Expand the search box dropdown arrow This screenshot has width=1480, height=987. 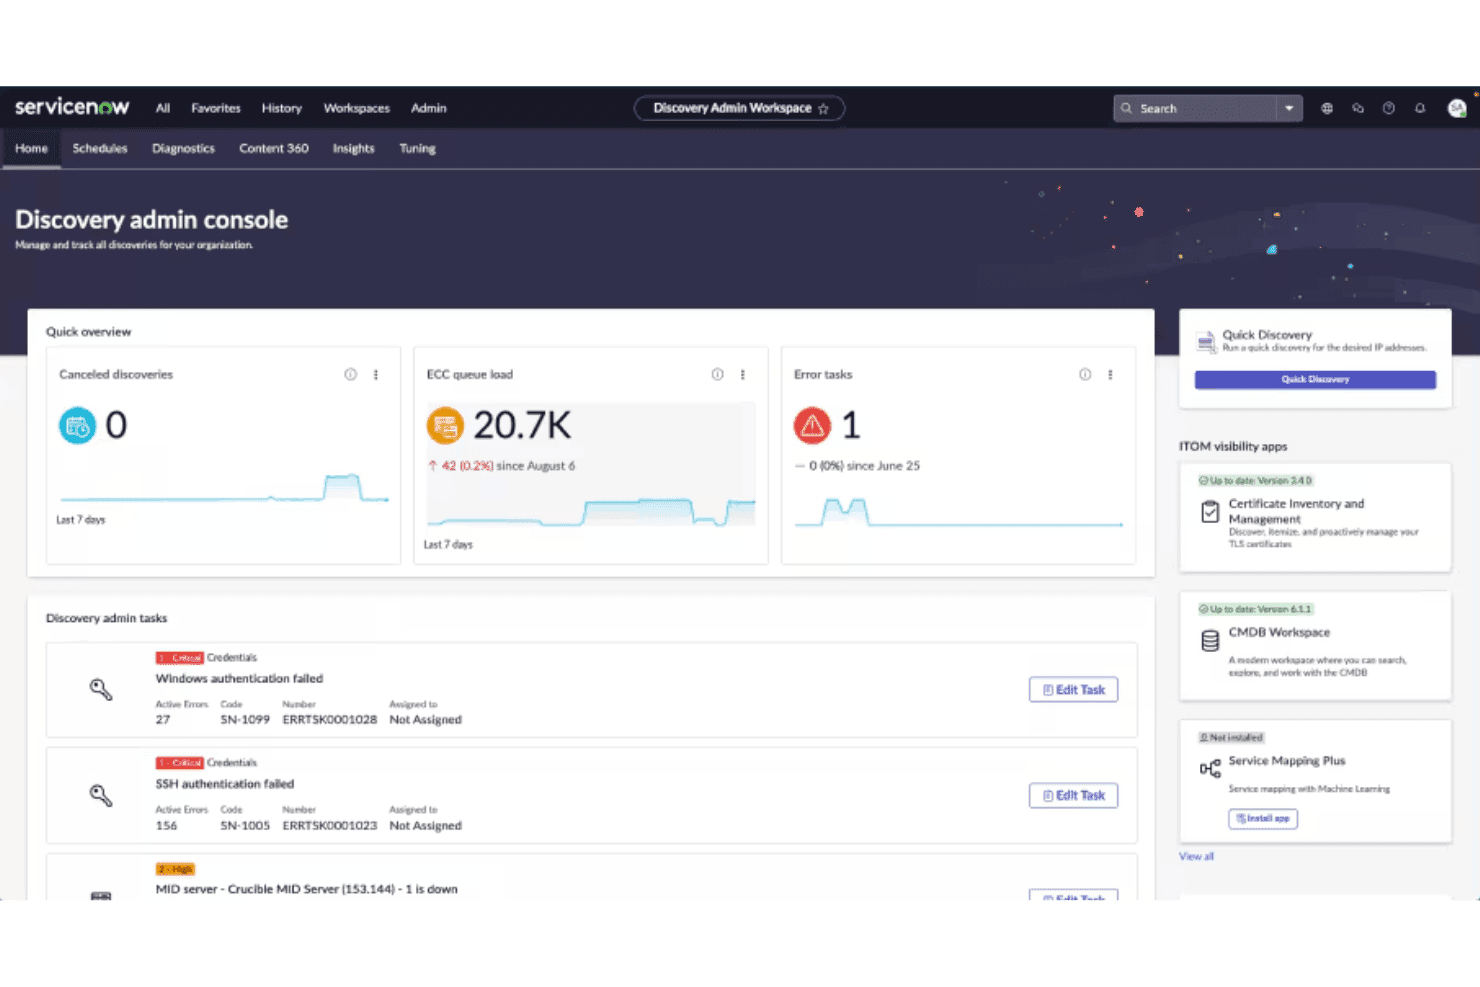click(1289, 108)
